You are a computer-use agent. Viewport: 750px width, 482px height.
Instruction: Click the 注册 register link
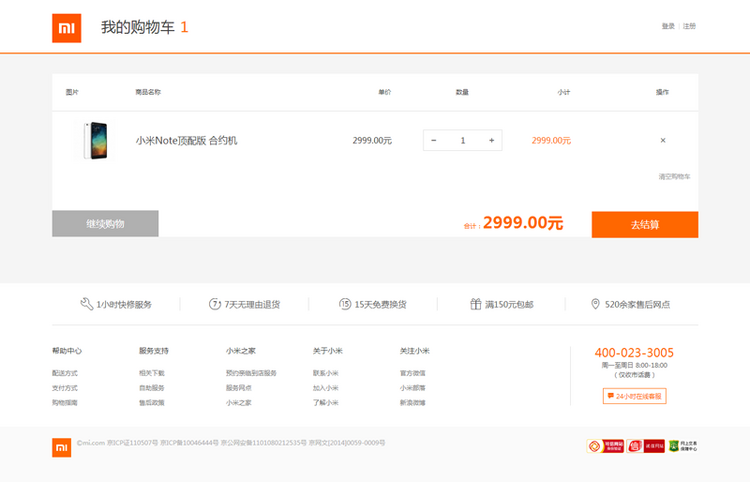pyautogui.click(x=689, y=26)
